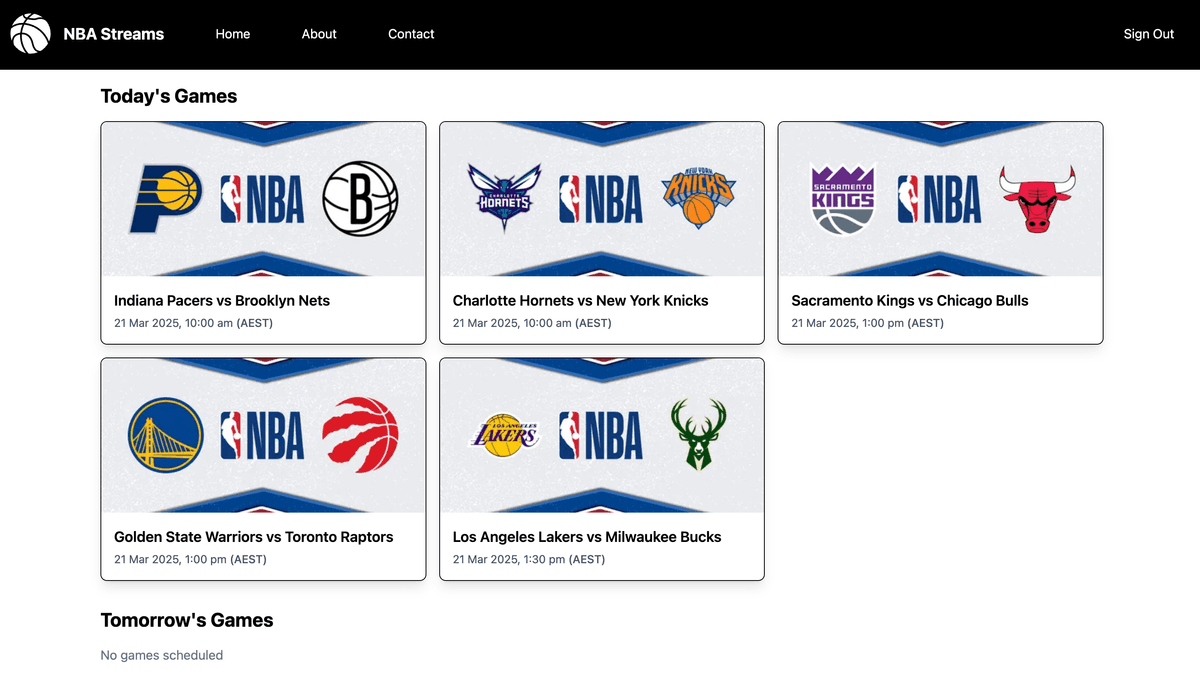1200x686 pixels.
Task: Open Charlotte Hornets vs New York Knicks title
Action: (x=580, y=300)
